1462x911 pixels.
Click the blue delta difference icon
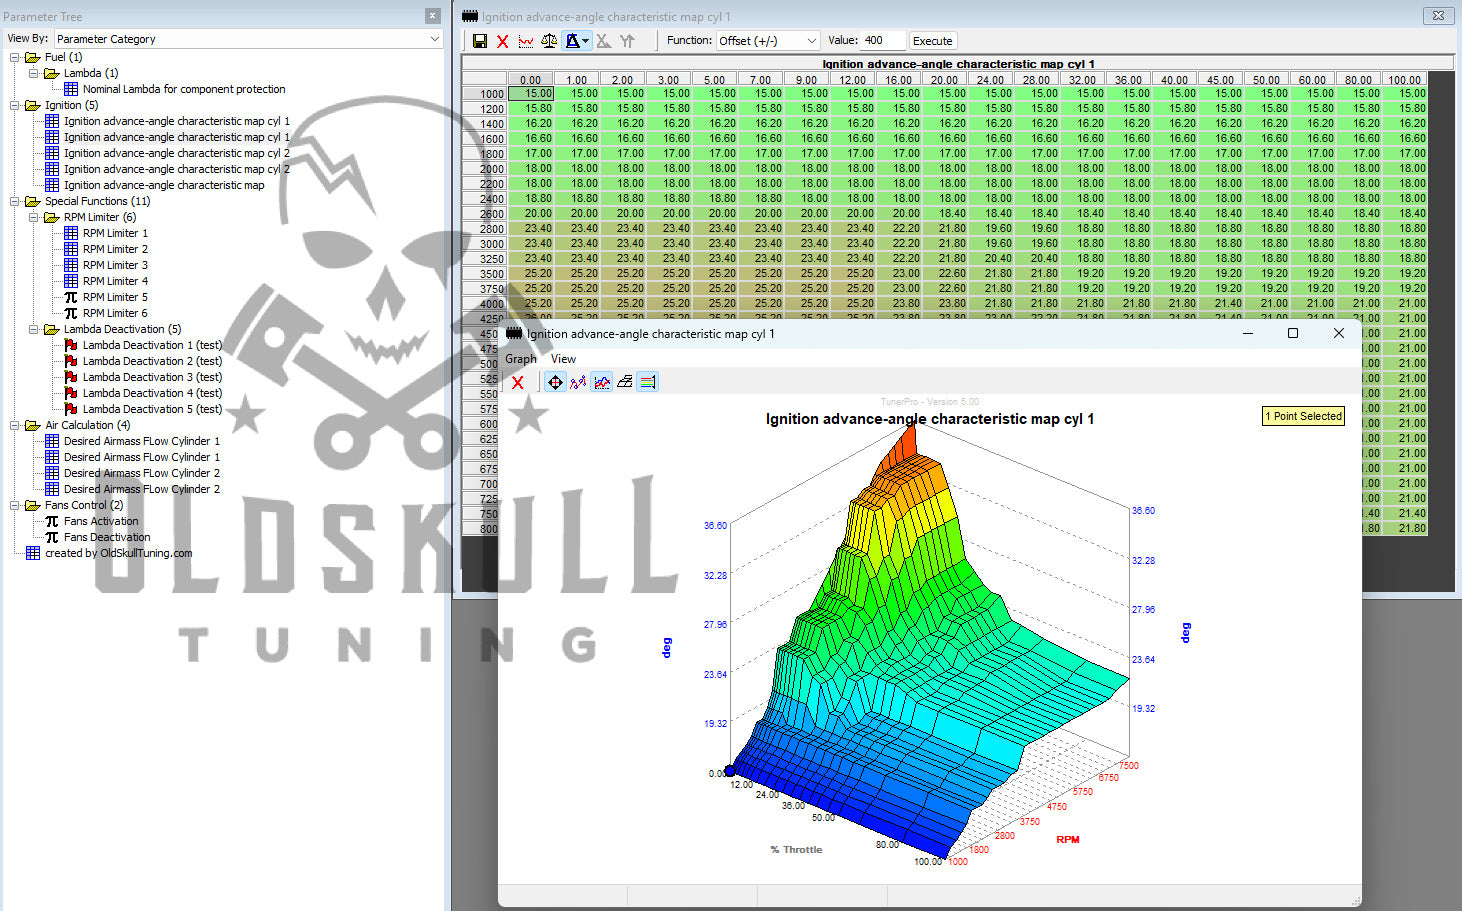point(572,41)
